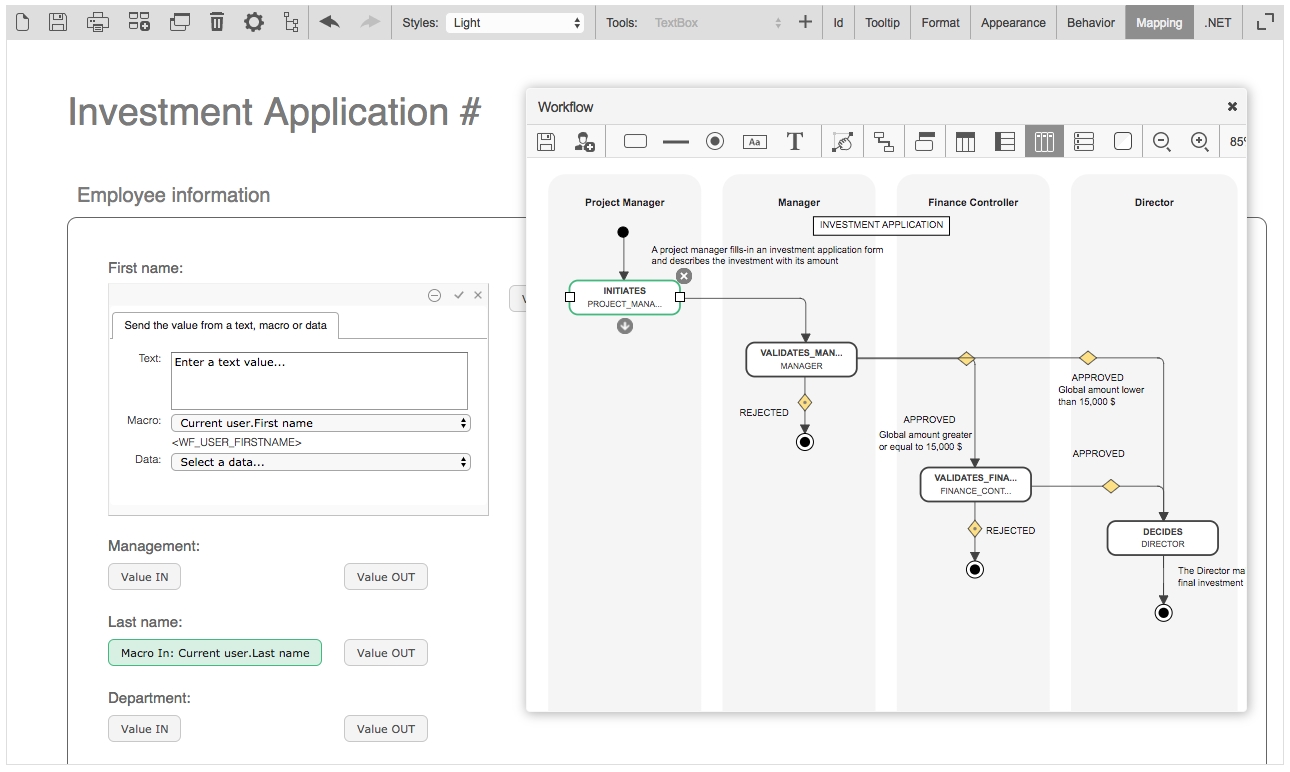Viewport: 1290px width, 772px height.
Task: Expand the 'Select a data...' dropdown
Action: click(320, 462)
